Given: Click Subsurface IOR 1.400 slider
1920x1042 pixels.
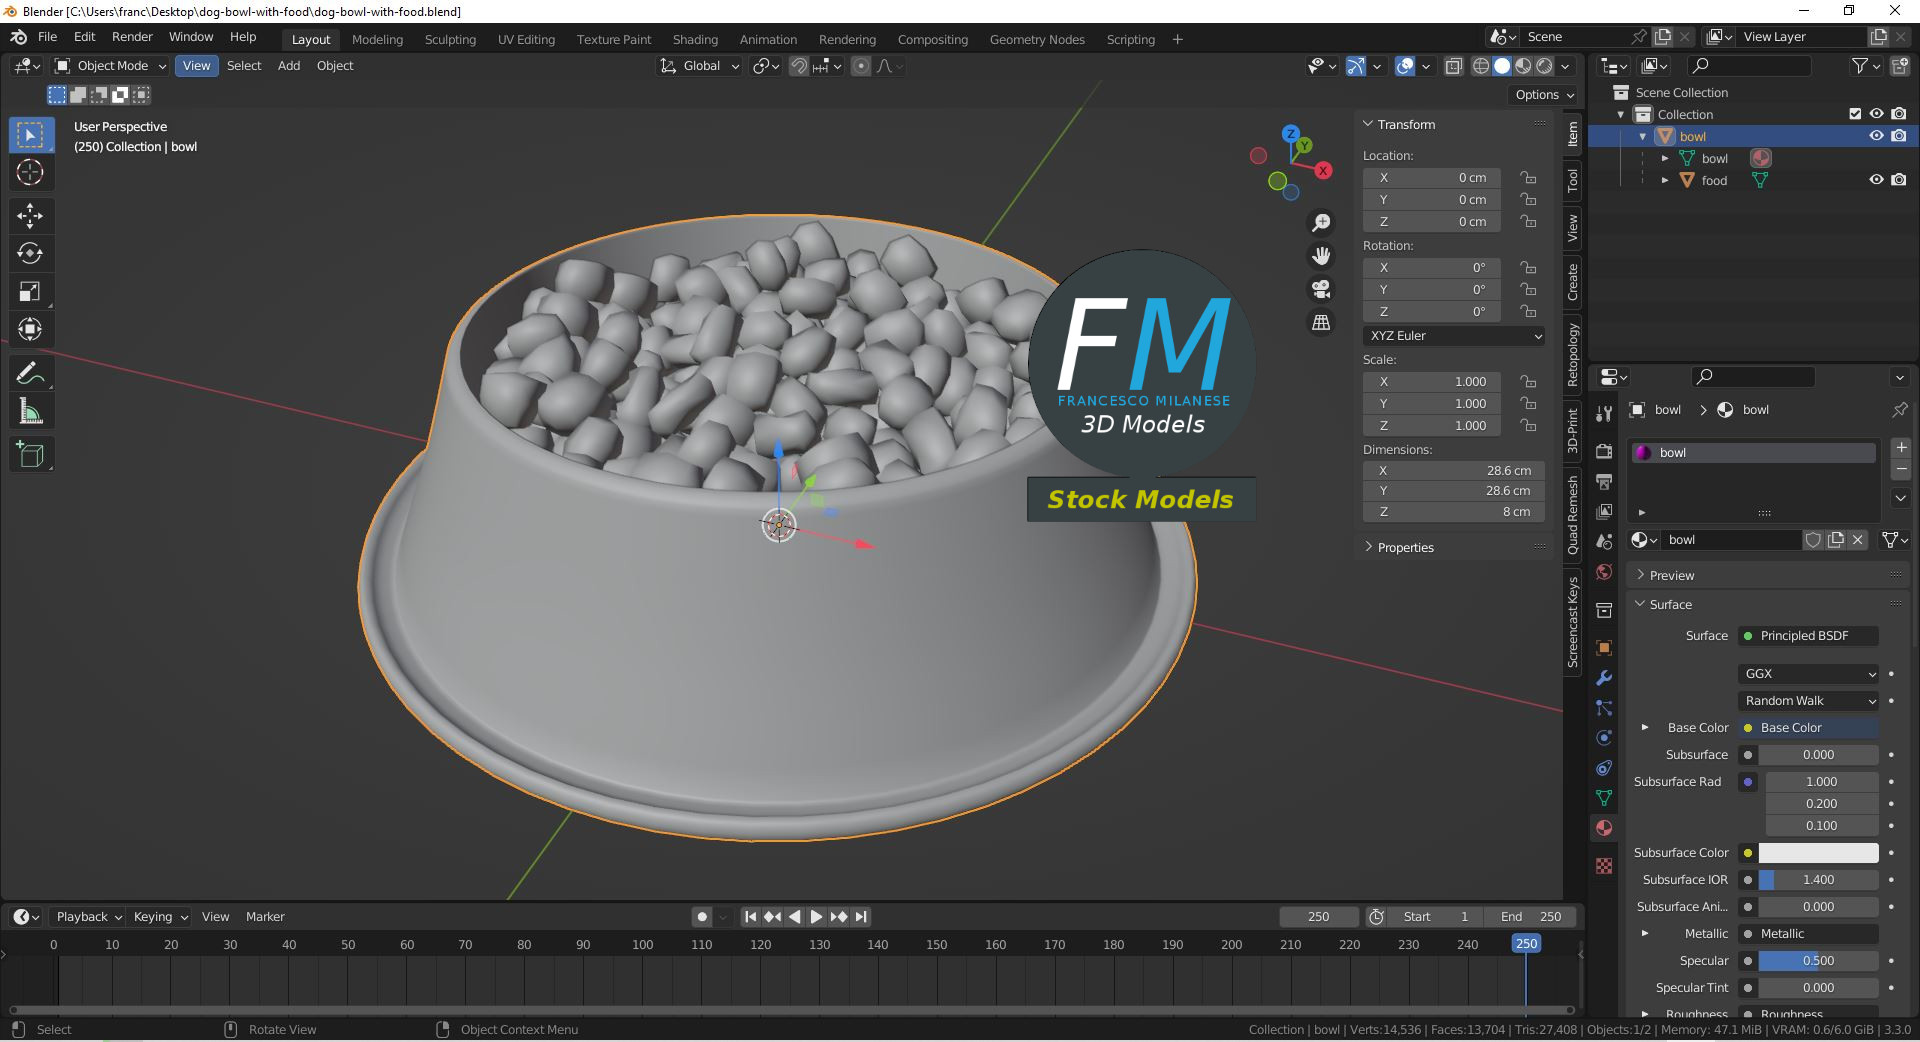Looking at the screenshot, I should [1818, 880].
